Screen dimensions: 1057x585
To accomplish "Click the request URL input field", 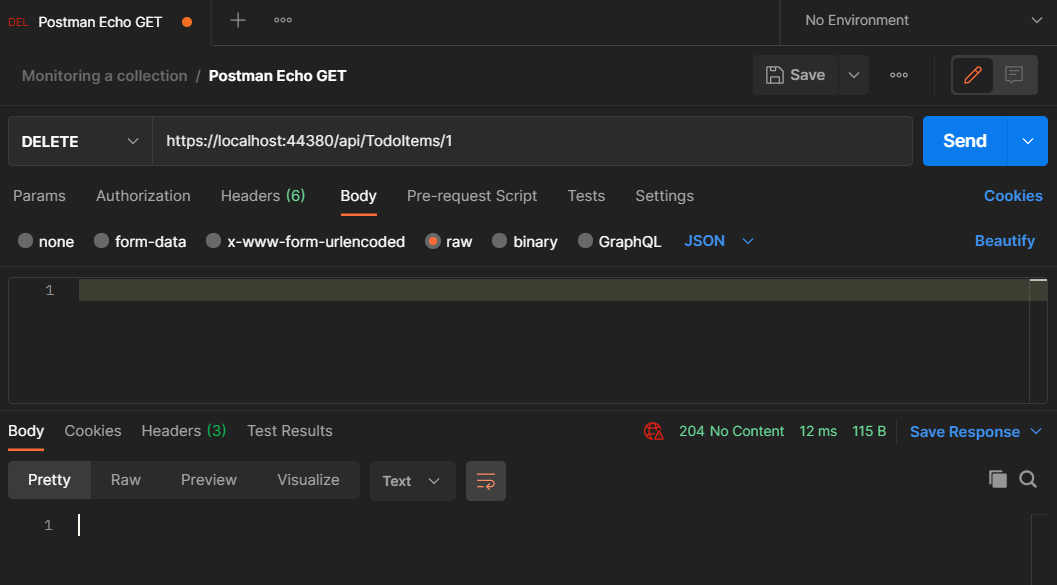I will [533, 141].
